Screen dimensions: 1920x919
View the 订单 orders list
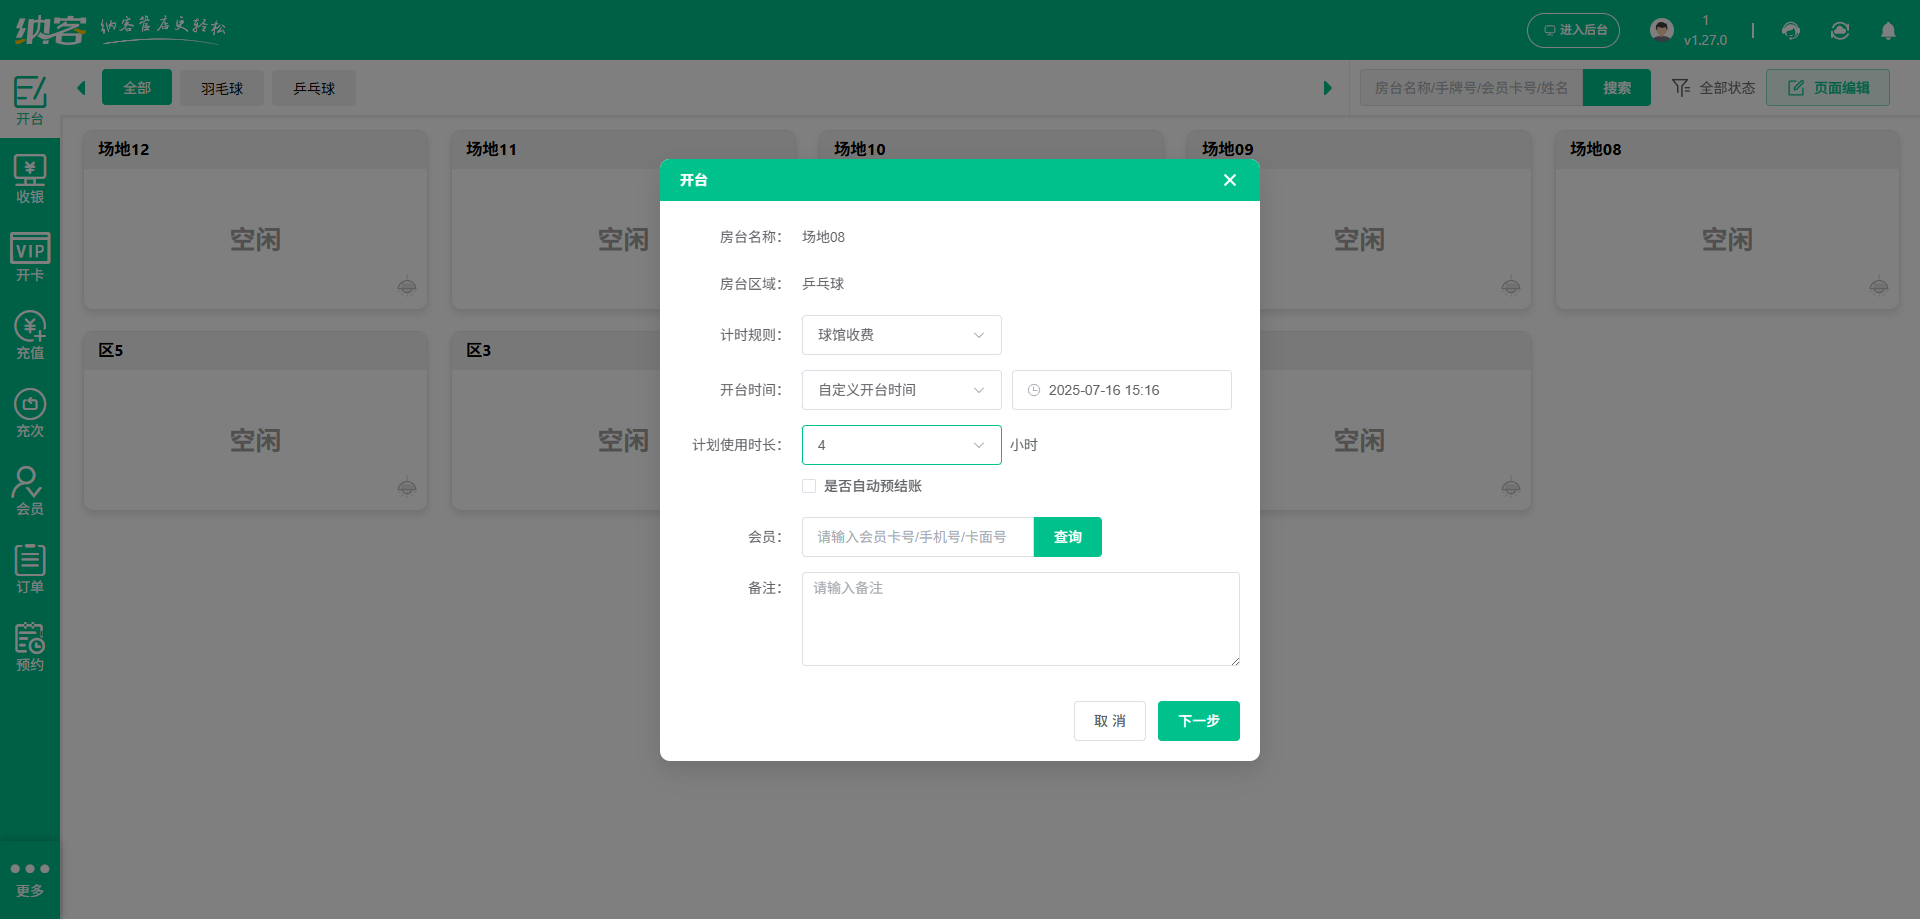tap(30, 567)
